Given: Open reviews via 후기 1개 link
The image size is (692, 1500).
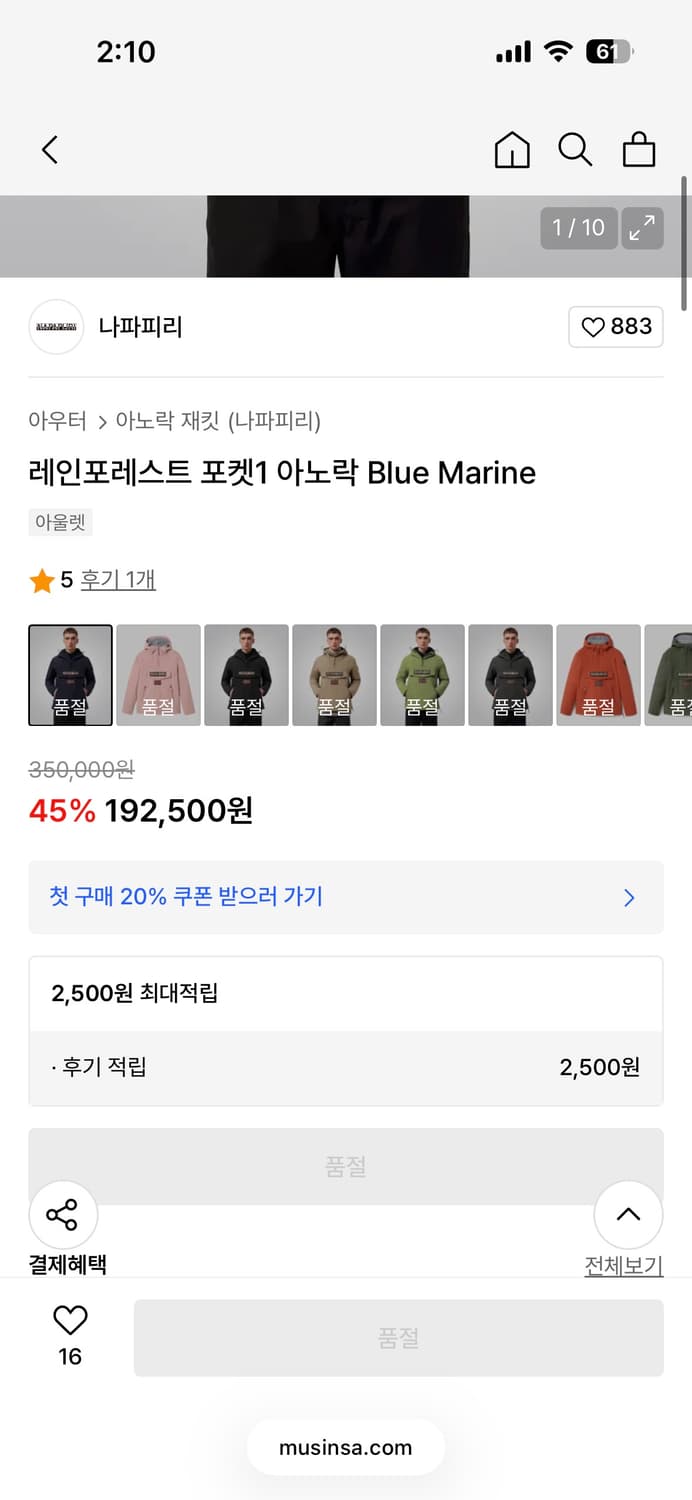Looking at the screenshot, I should click(117, 579).
